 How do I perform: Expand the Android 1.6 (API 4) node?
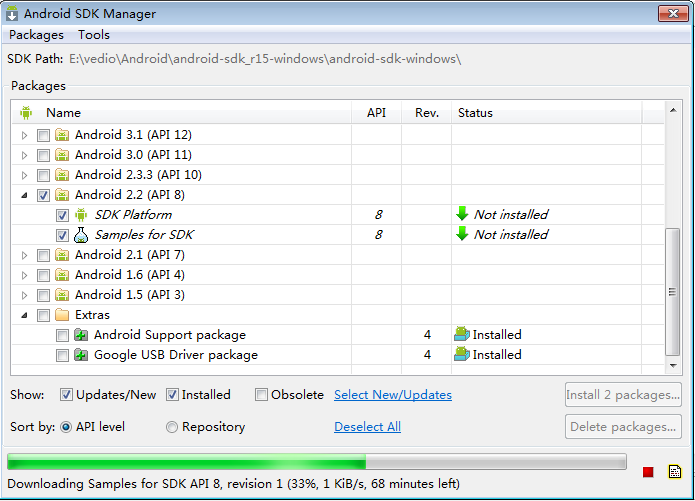pos(24,275)
